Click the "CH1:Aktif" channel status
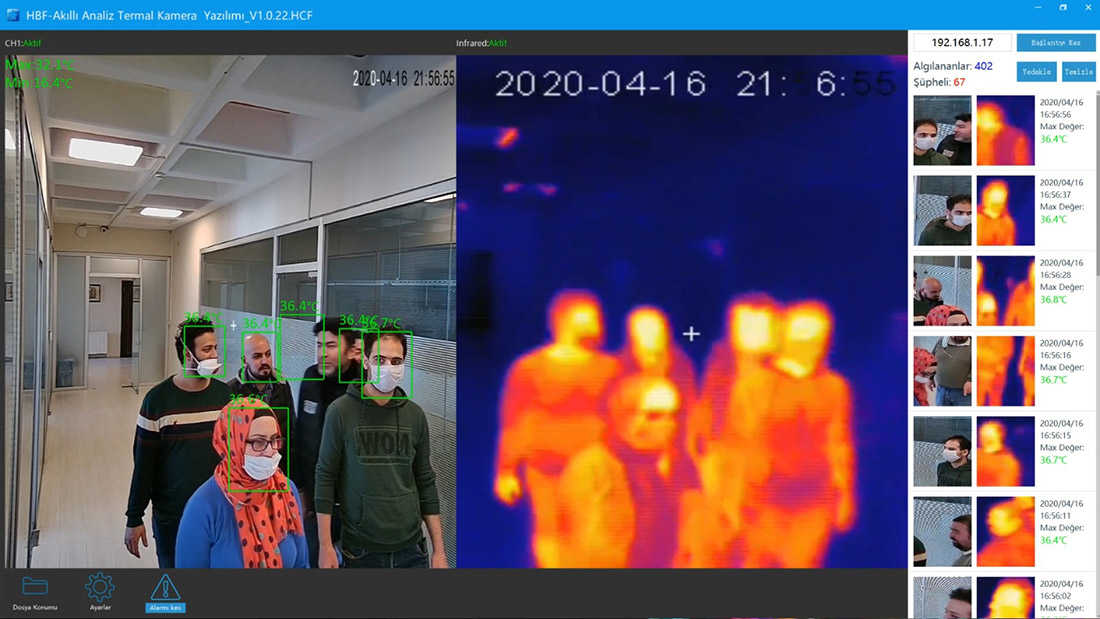This screenshot has height=619, width=1100. 22,44
